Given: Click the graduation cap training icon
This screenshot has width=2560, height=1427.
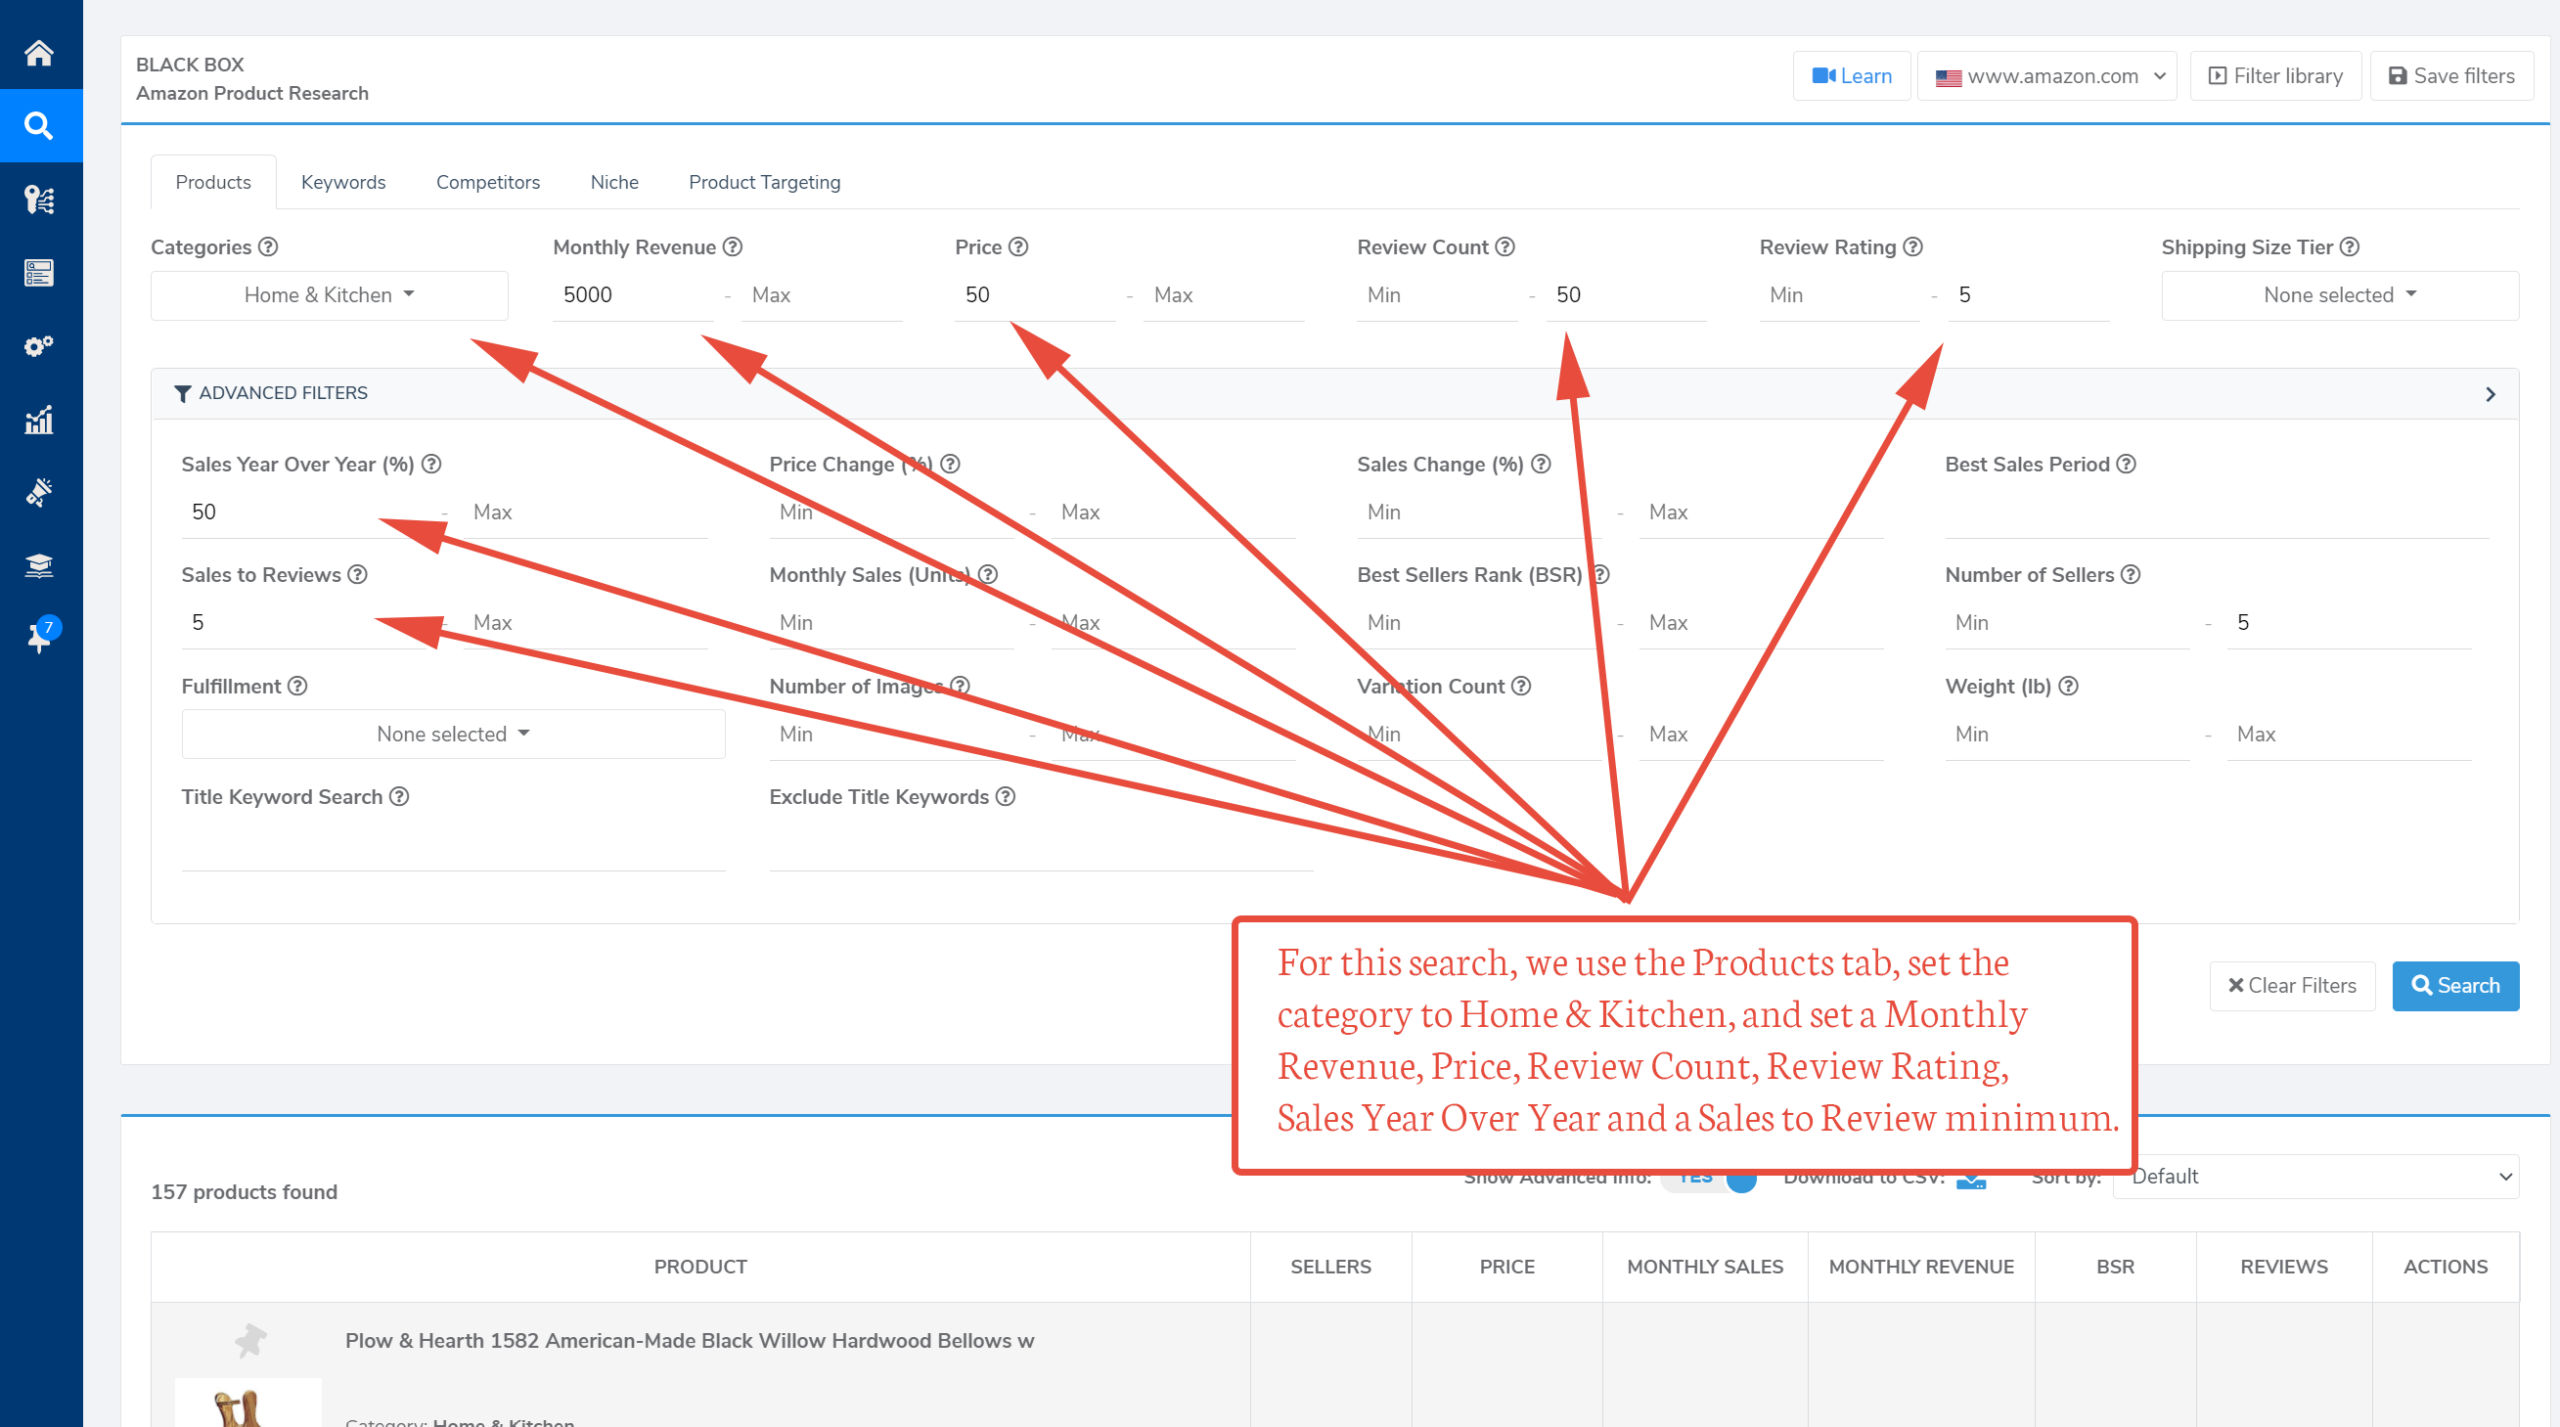Looking at the screenshot, I should (39, 566).
